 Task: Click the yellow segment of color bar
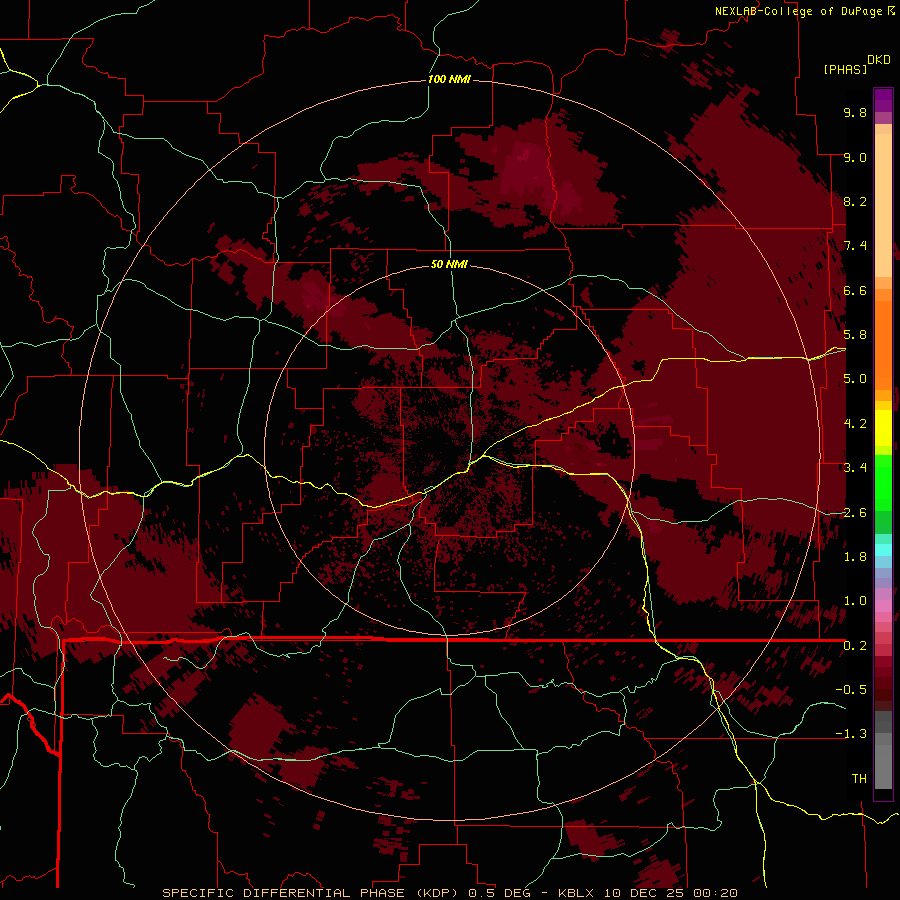coord(883,427)
